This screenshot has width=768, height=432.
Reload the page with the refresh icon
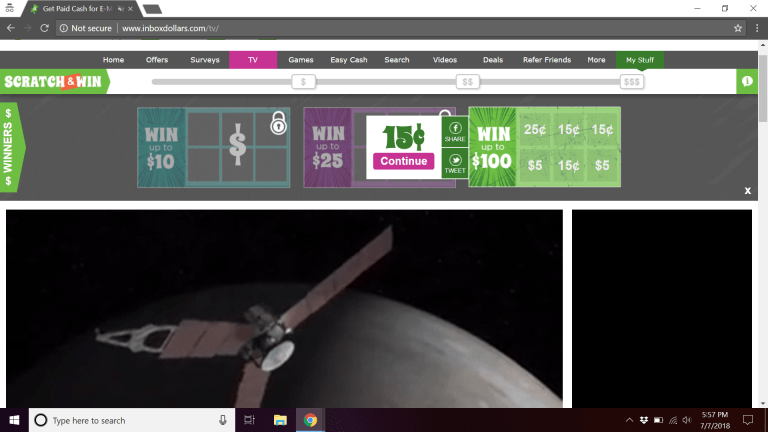tap(44, 28)
